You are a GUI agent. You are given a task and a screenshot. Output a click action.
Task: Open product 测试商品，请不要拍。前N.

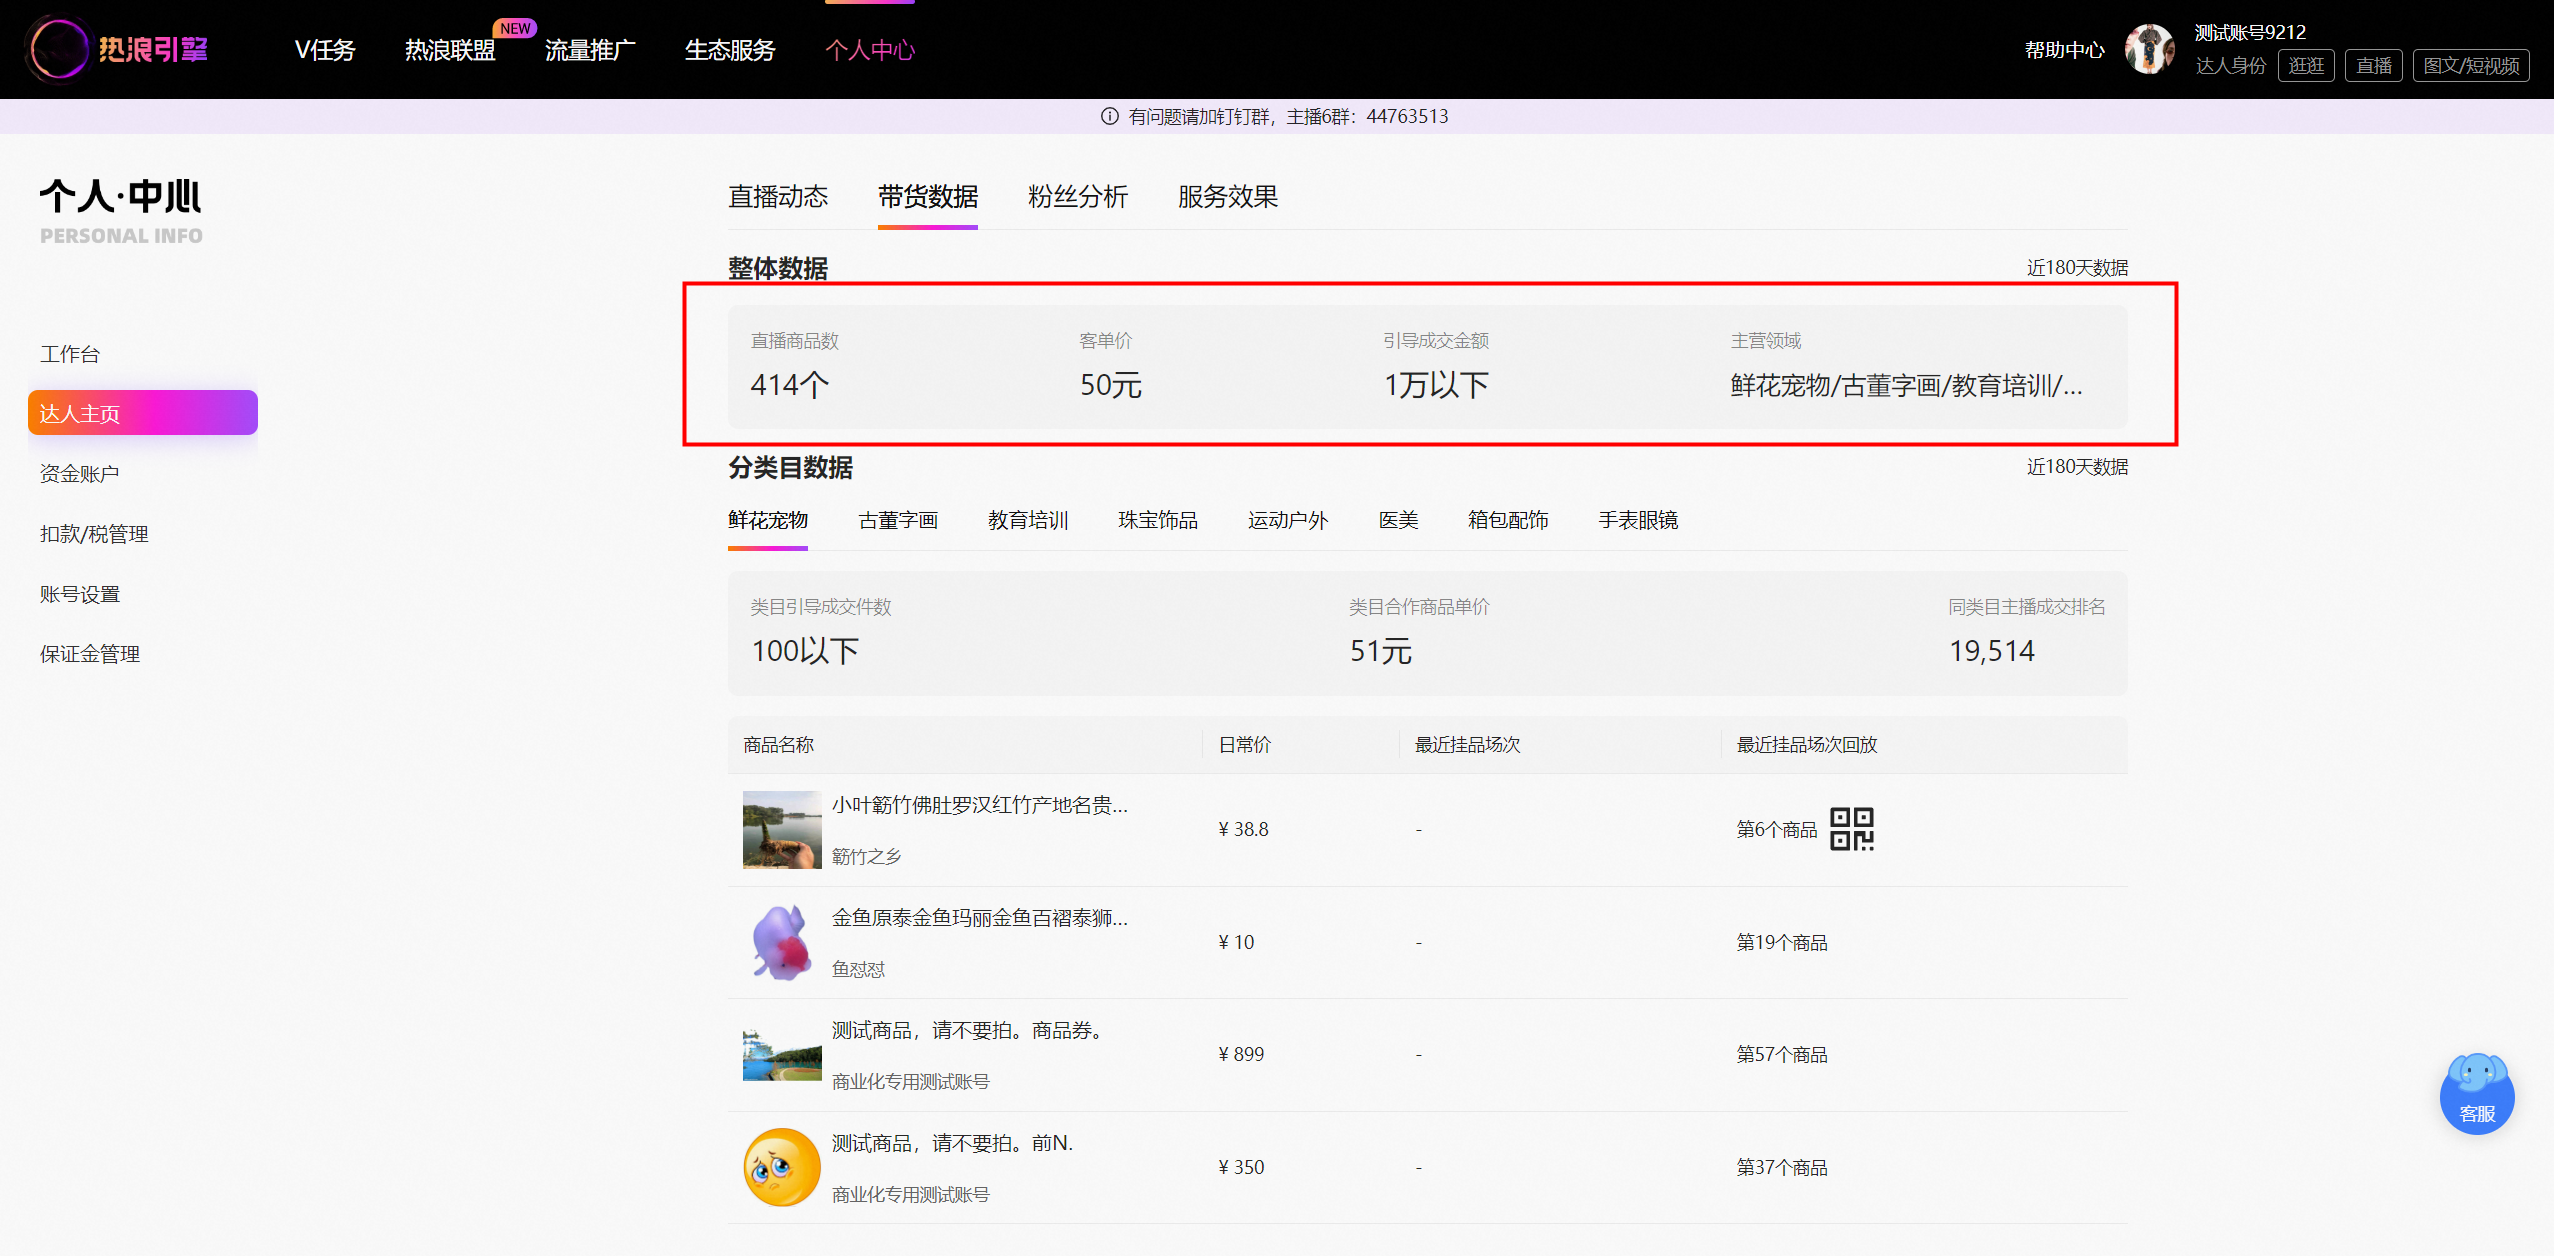coord(952,1143)
